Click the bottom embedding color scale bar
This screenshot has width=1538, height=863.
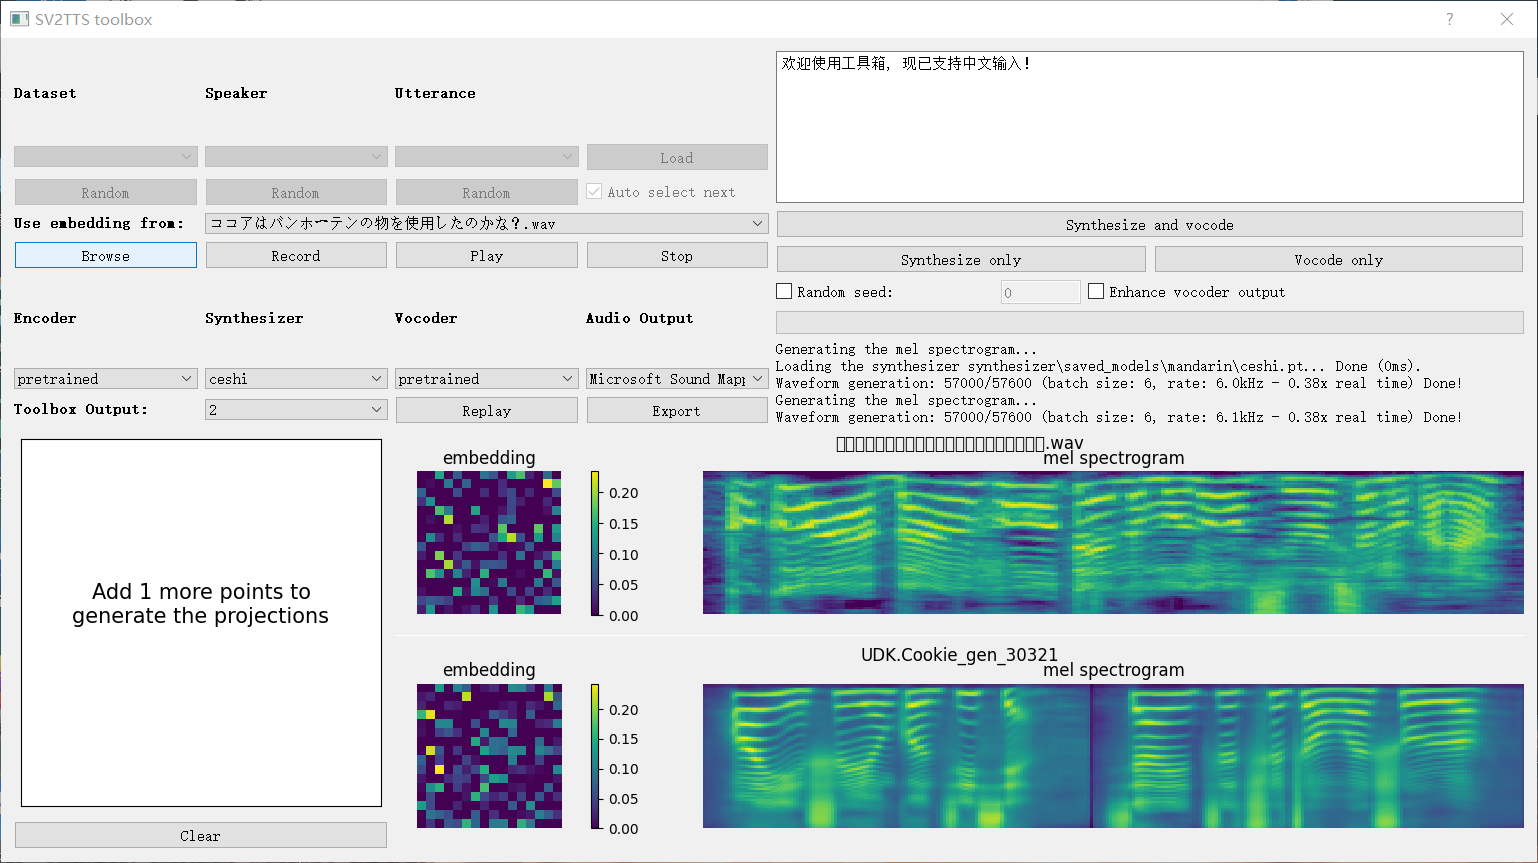(595, 756)
